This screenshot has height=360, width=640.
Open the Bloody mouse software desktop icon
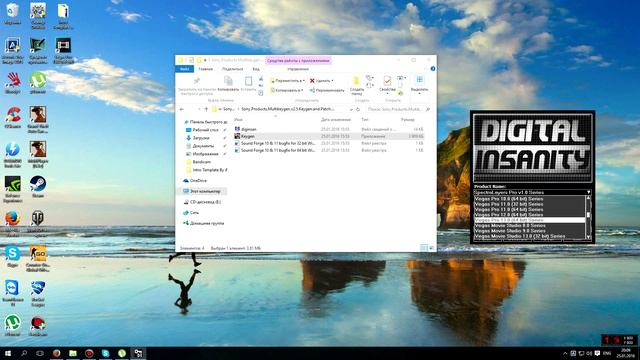pyautogui.click(x=13, y=83)
